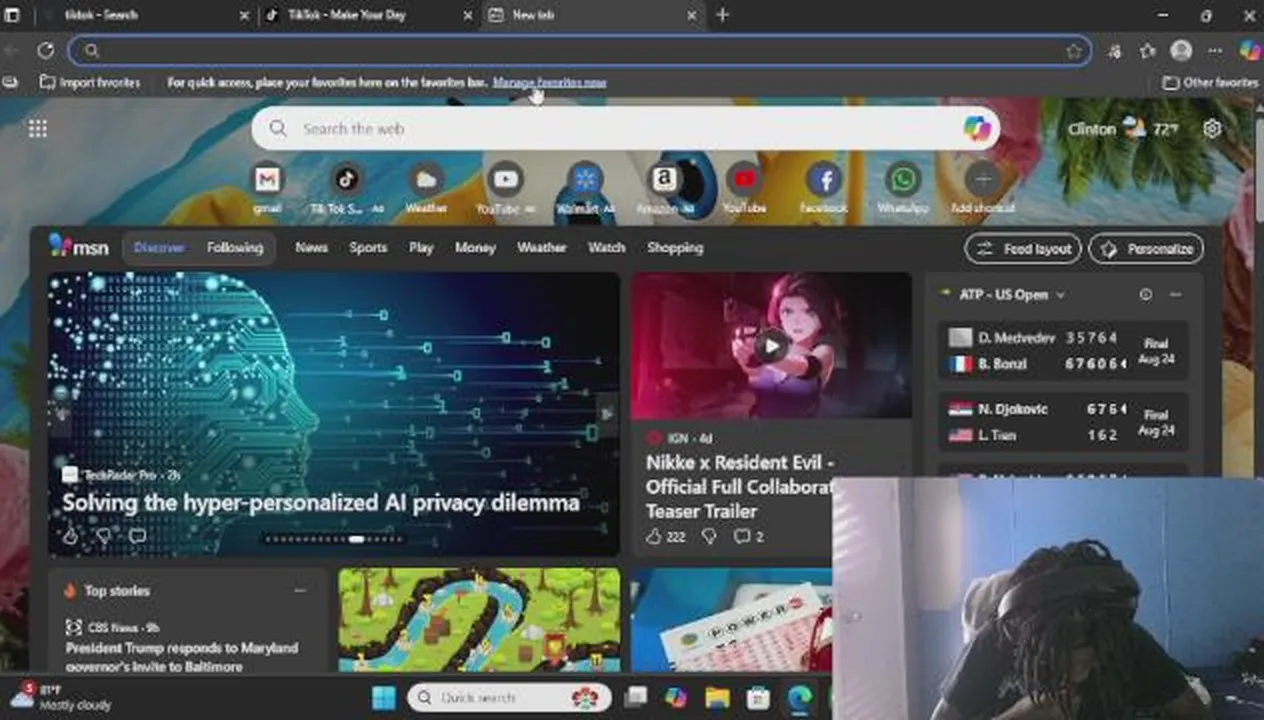Play the Nikke Resident Evil video
This screenshot has height=720, width=1264.
coord(771,346)
